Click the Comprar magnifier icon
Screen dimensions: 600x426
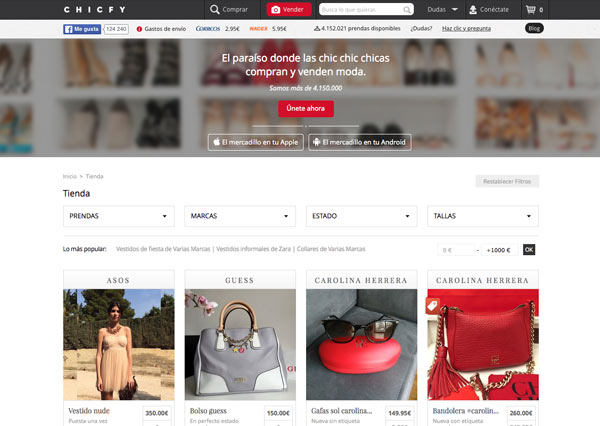click(x=215, y=10)
